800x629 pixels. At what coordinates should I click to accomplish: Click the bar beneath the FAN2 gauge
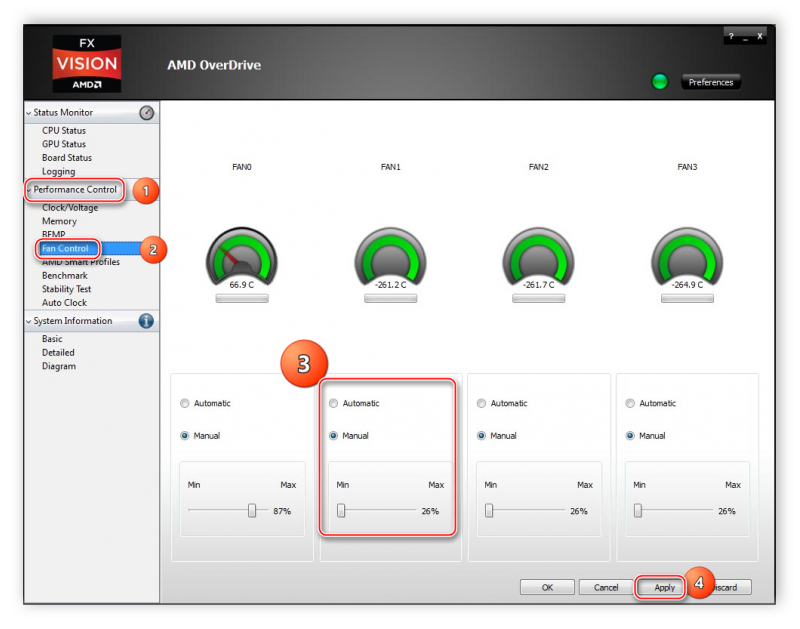click(538, 298)
